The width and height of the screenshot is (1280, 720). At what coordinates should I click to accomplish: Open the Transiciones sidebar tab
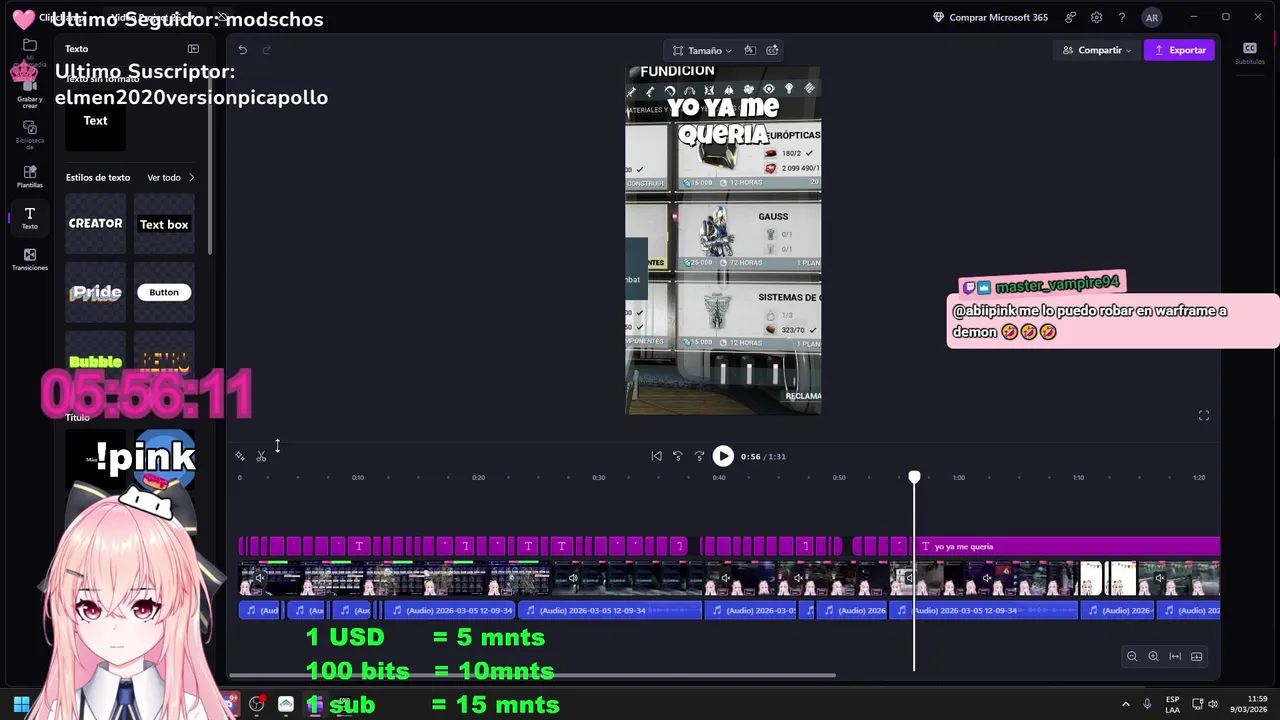tap(29, 260)
